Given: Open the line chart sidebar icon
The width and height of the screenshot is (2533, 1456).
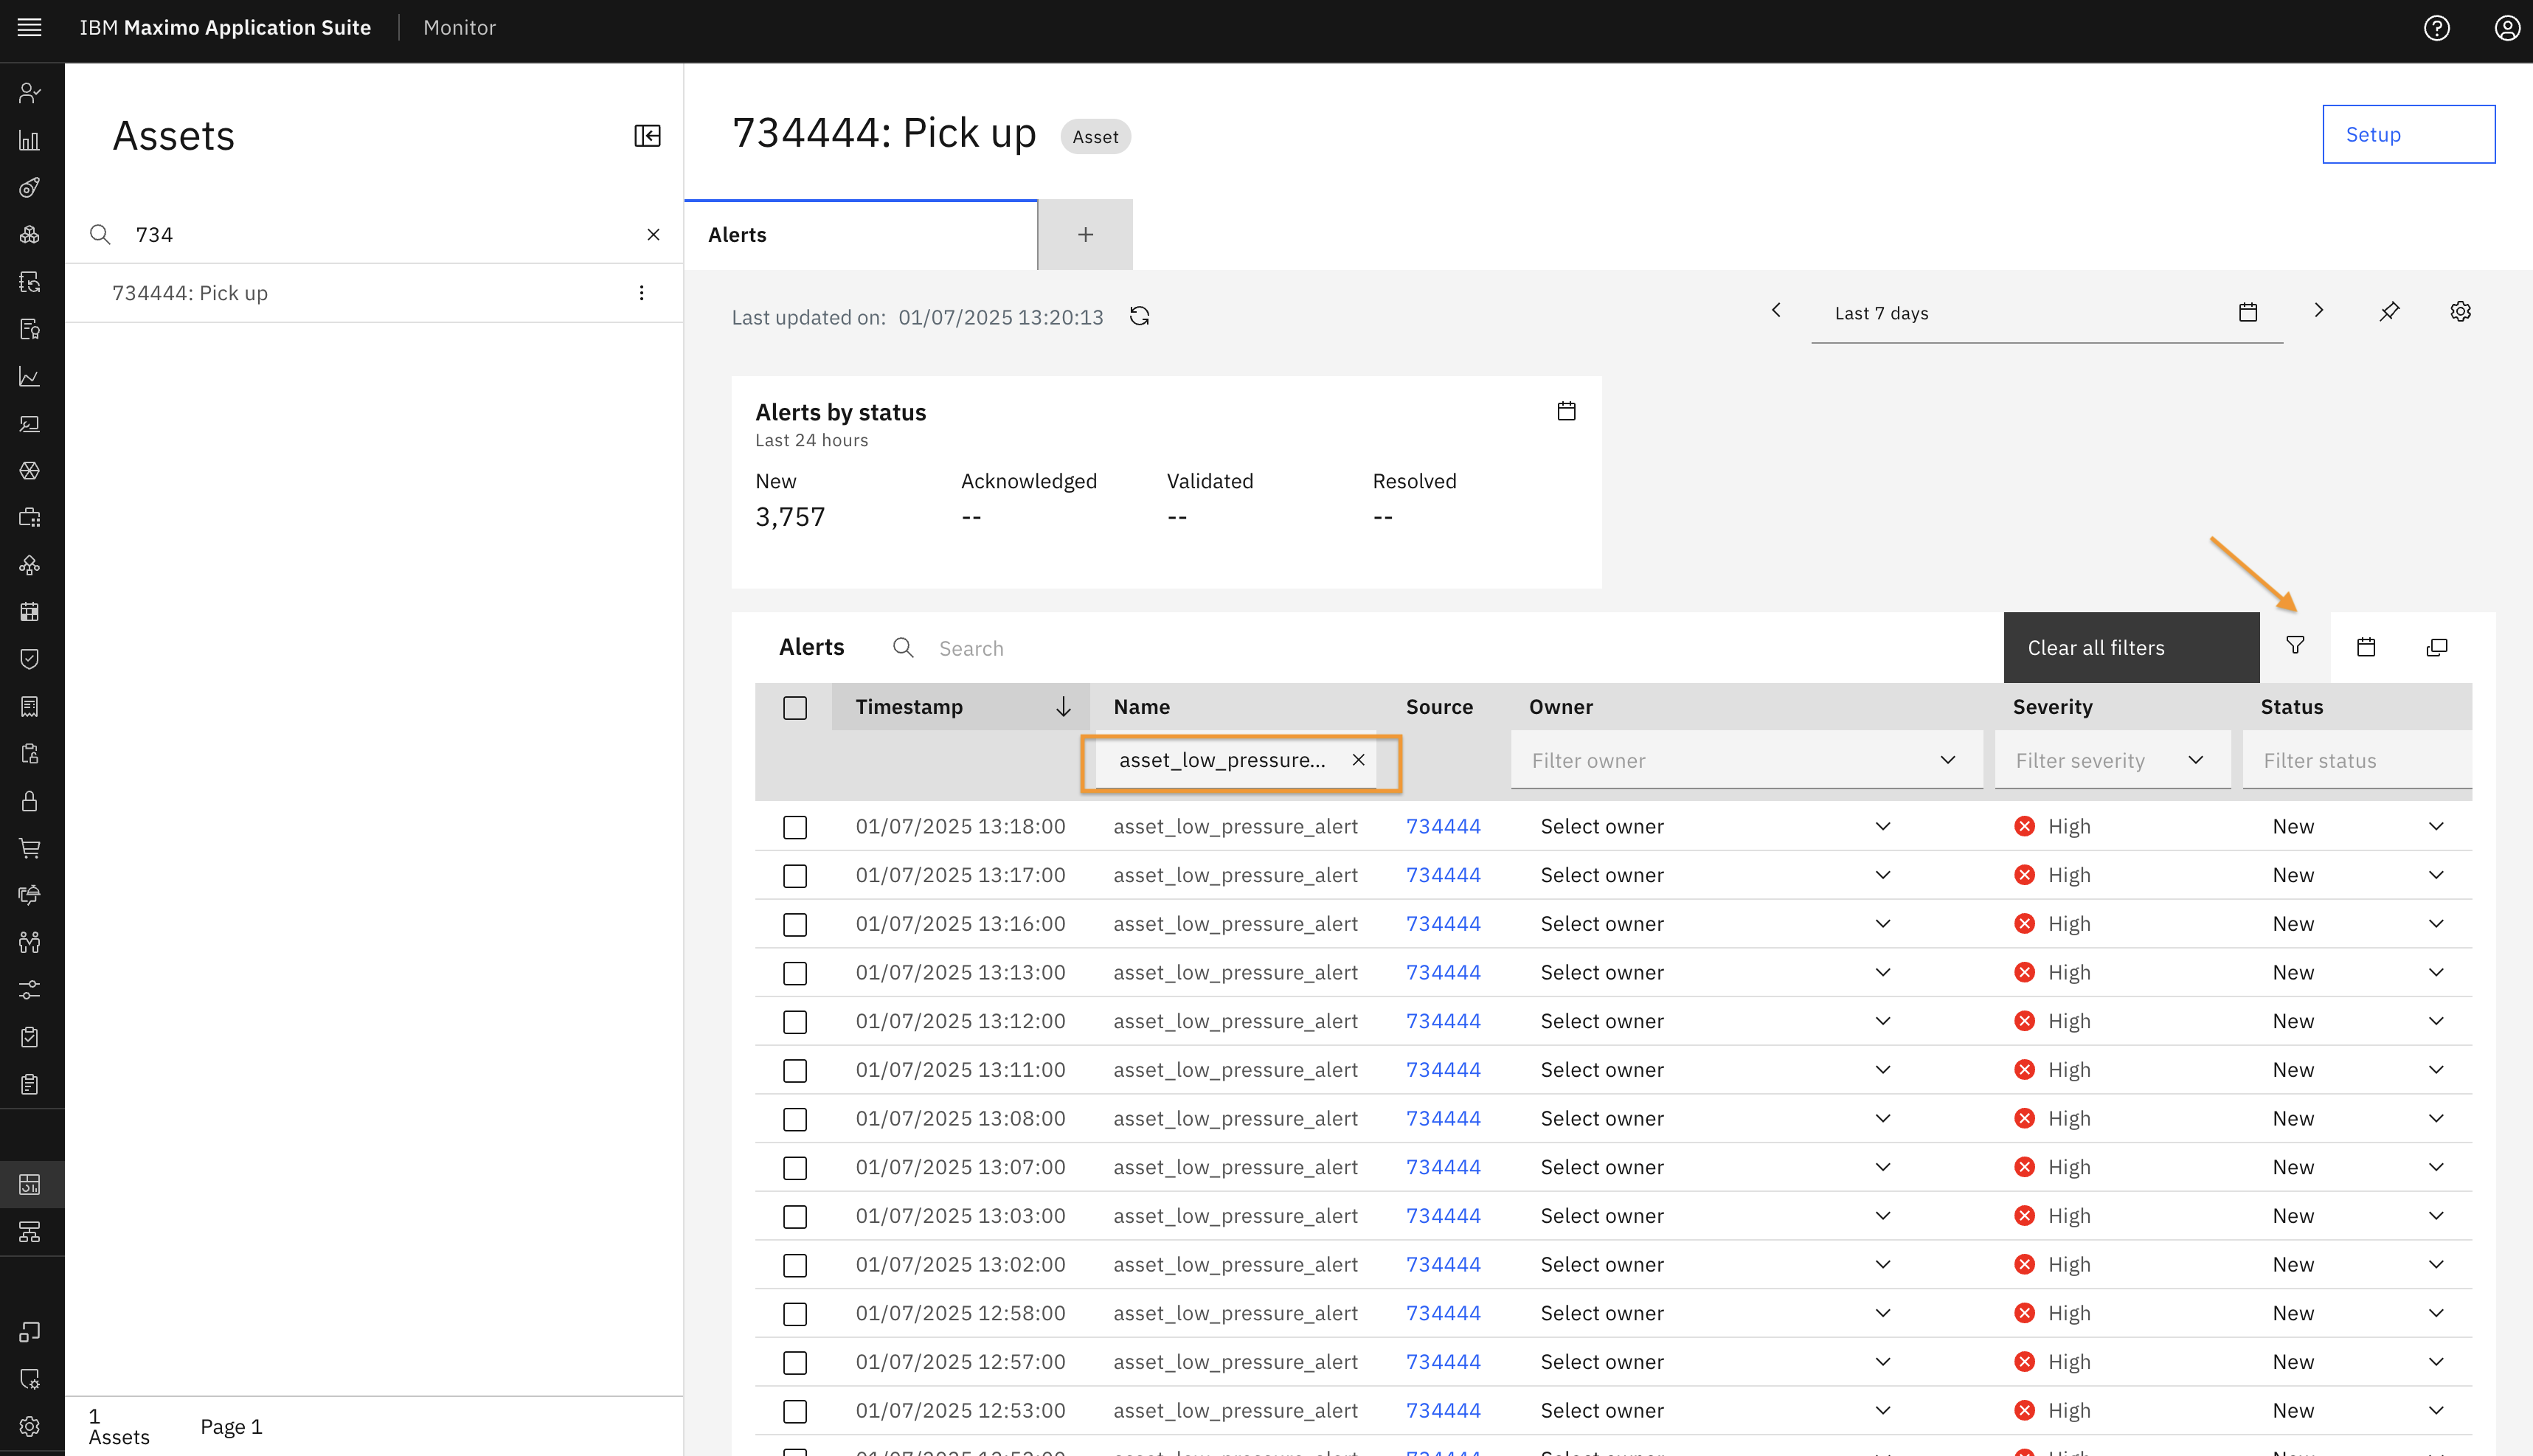Looking at the screenshot, I should (30, 376).
